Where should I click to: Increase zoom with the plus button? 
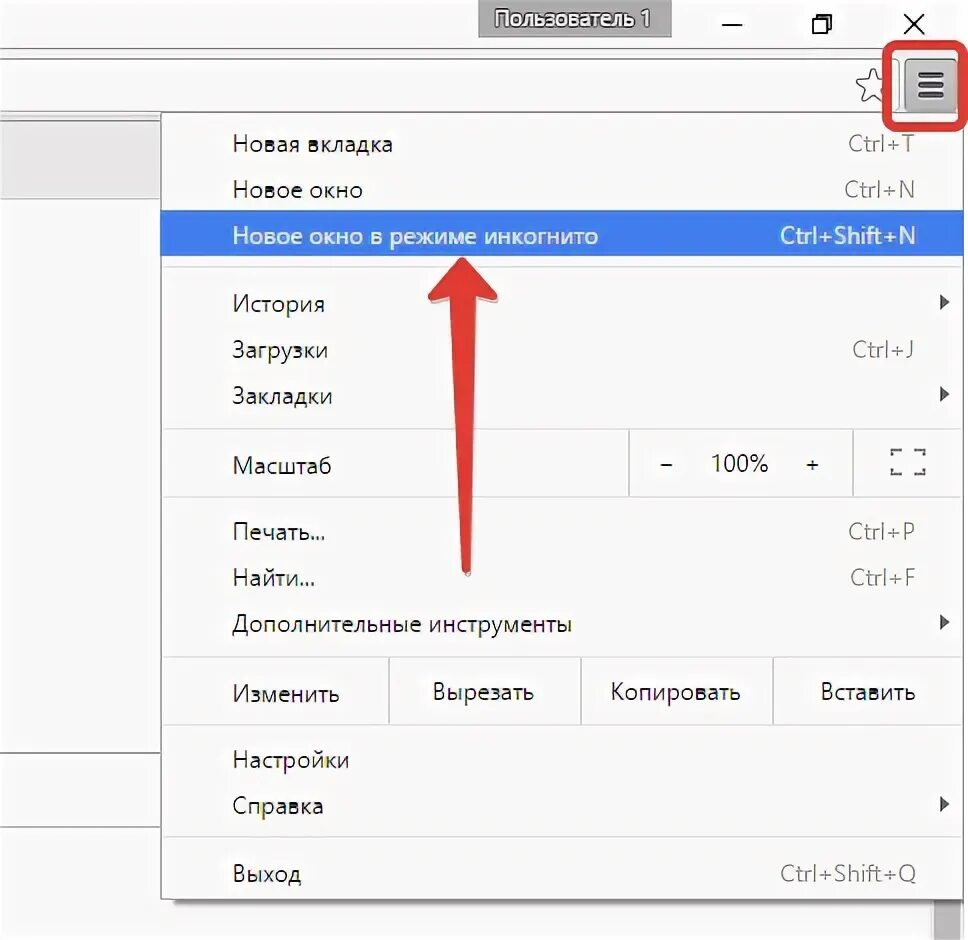click(x=812, y=464)
